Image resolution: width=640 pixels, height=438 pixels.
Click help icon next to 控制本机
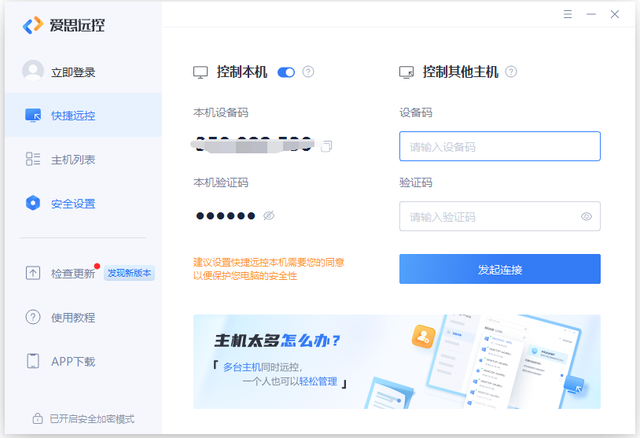(x=308, y=72)
